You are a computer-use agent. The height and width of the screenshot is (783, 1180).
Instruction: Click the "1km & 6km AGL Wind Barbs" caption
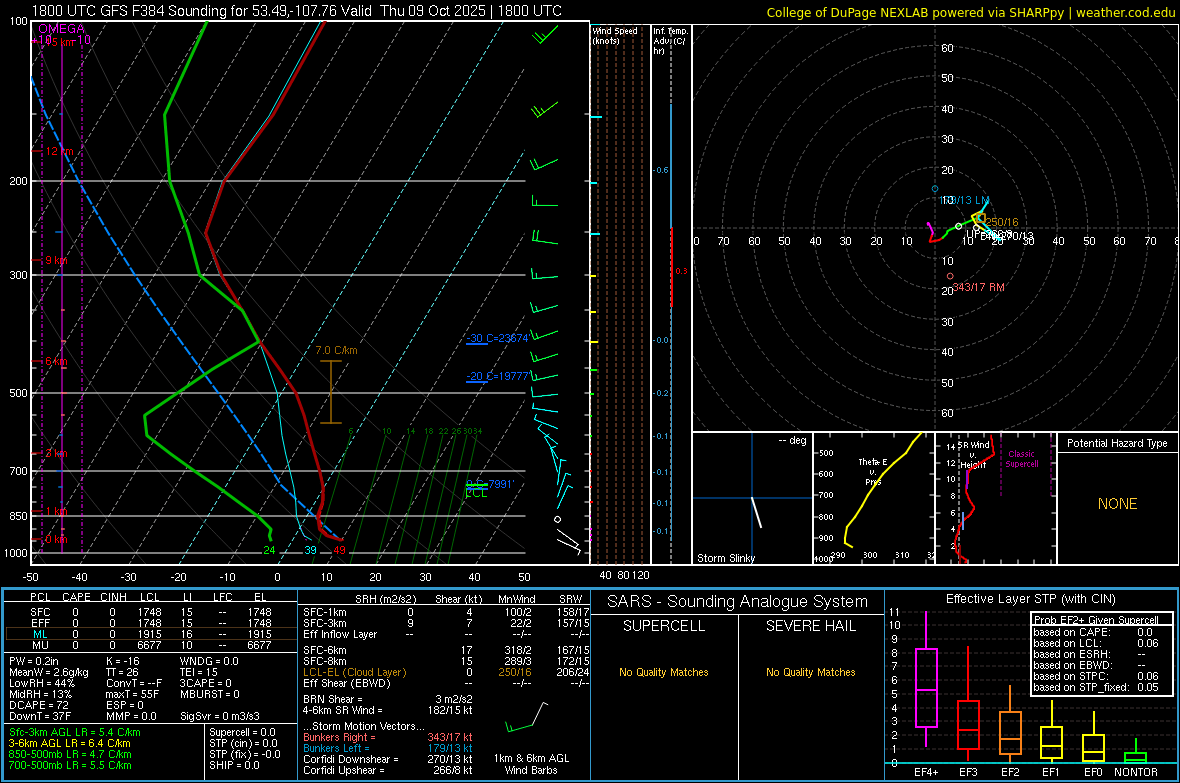(531, 764)
